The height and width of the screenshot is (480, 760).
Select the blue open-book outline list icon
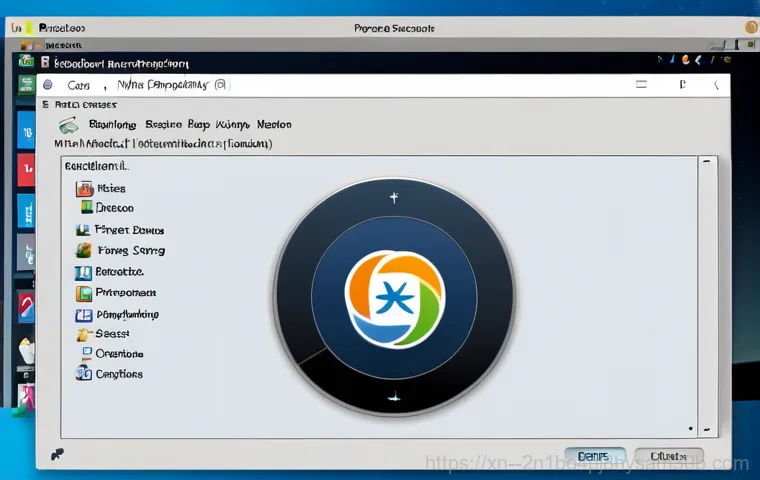[83, 315]
